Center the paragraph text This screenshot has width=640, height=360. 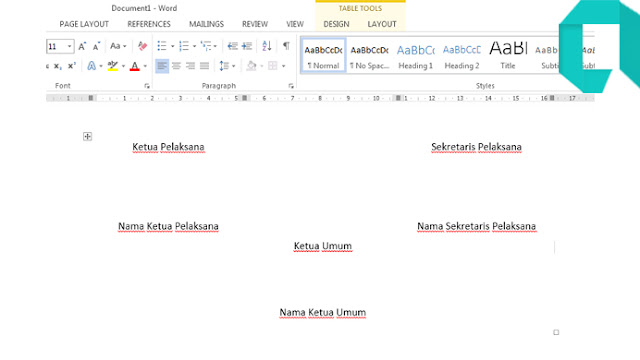coord(176,66)
